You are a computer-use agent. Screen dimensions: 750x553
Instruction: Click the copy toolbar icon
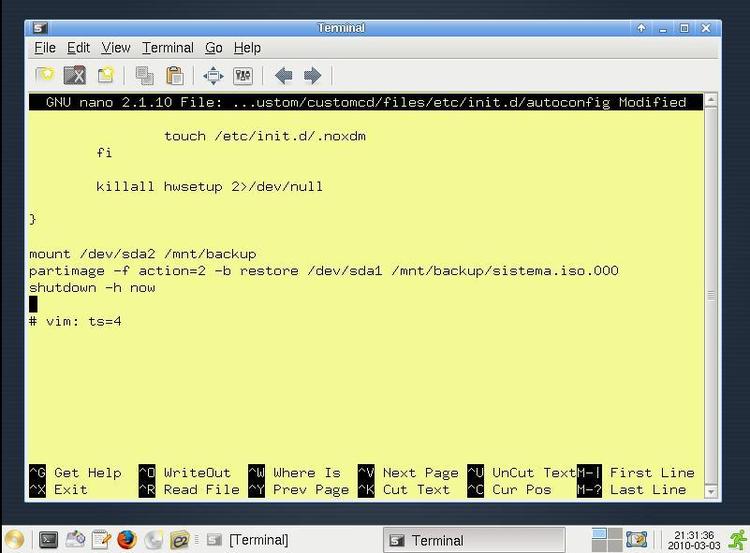point(144,76)
